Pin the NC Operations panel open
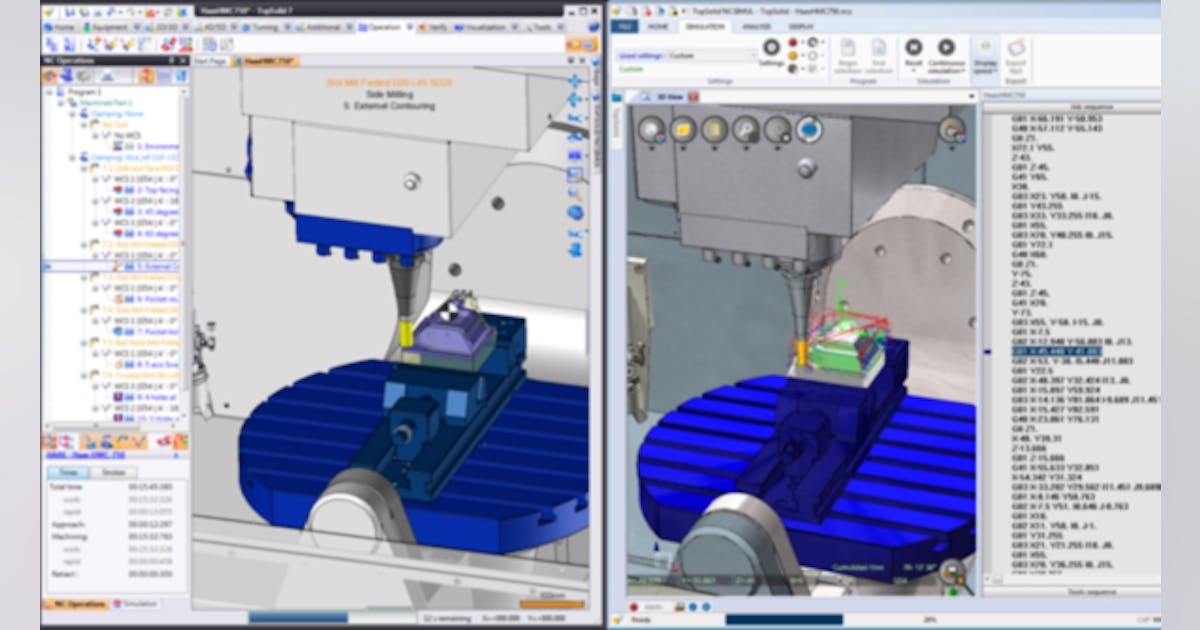 tap(172, 59)
